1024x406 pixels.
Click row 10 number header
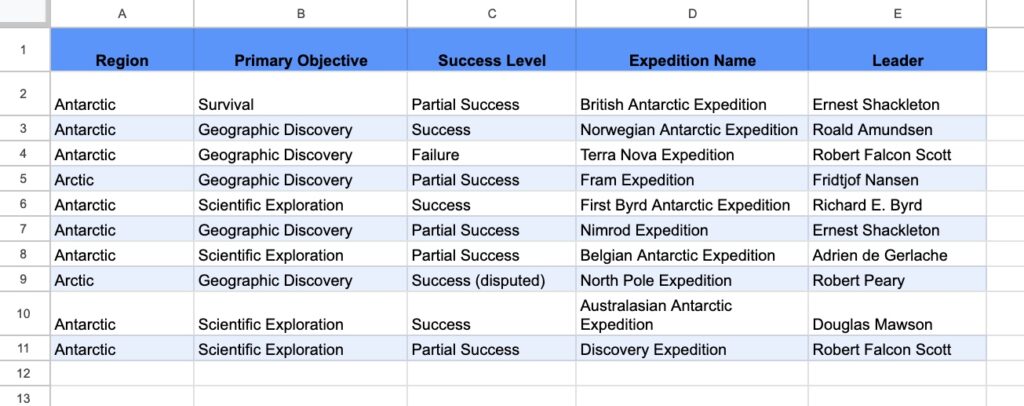coord(24,315)
